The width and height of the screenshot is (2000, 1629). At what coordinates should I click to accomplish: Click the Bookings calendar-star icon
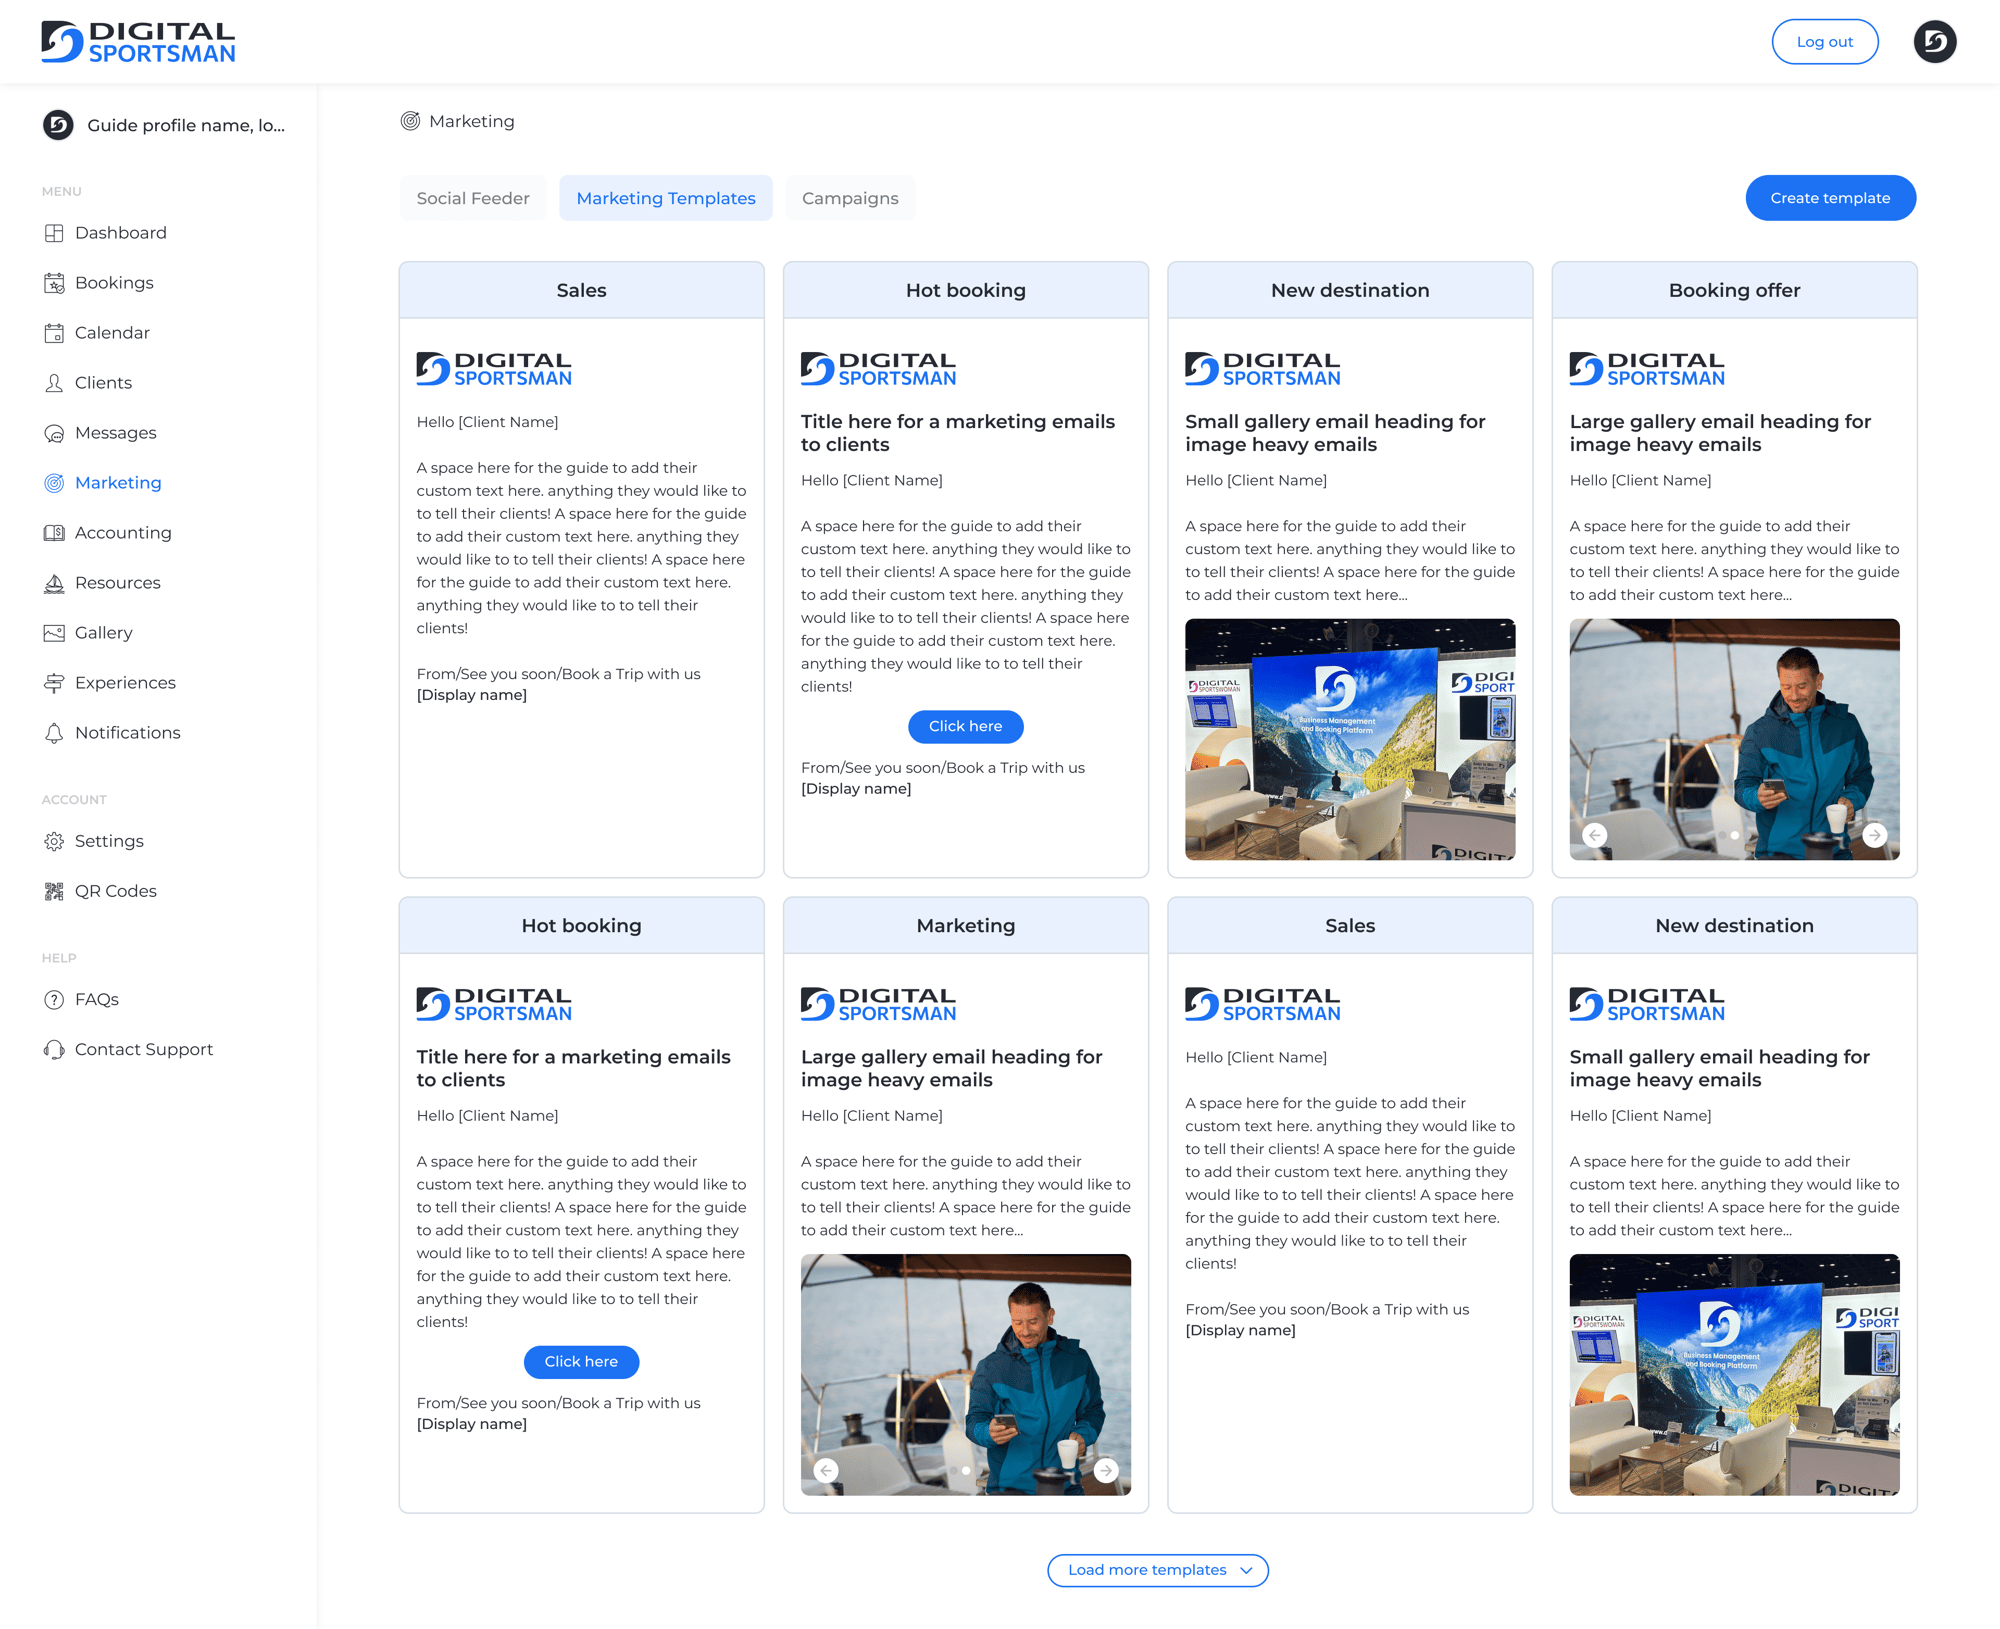tap(54, 283)
